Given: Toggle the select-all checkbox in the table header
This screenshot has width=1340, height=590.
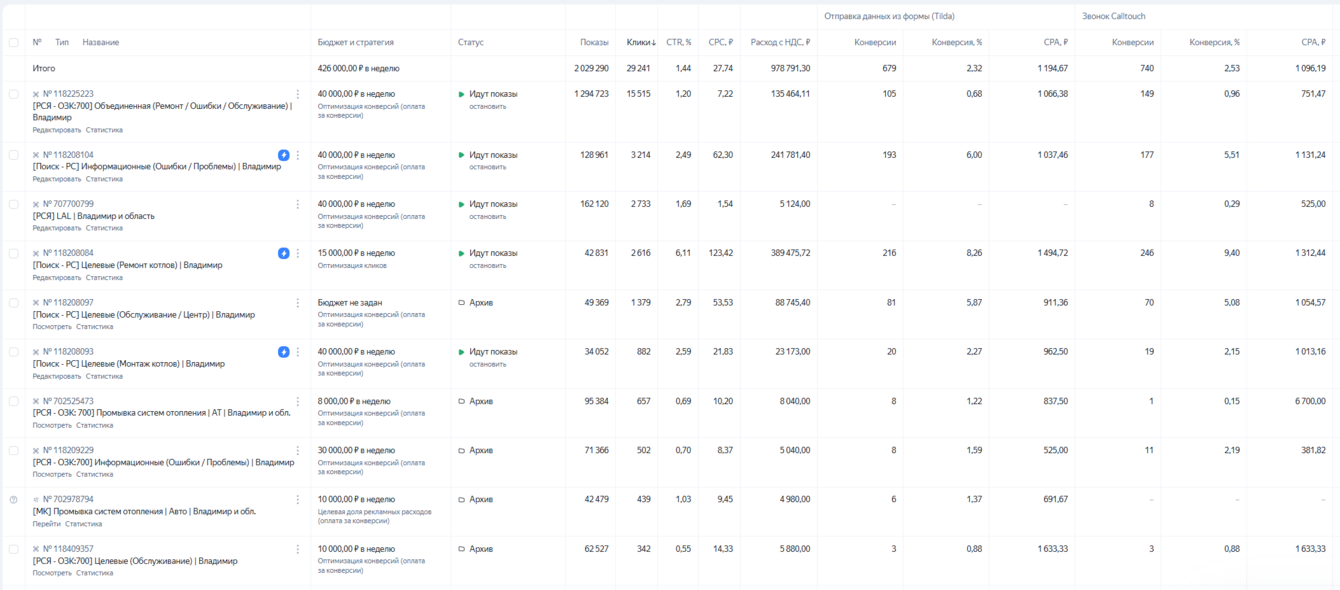Looking at the screenshot, I should click(13, 43).
